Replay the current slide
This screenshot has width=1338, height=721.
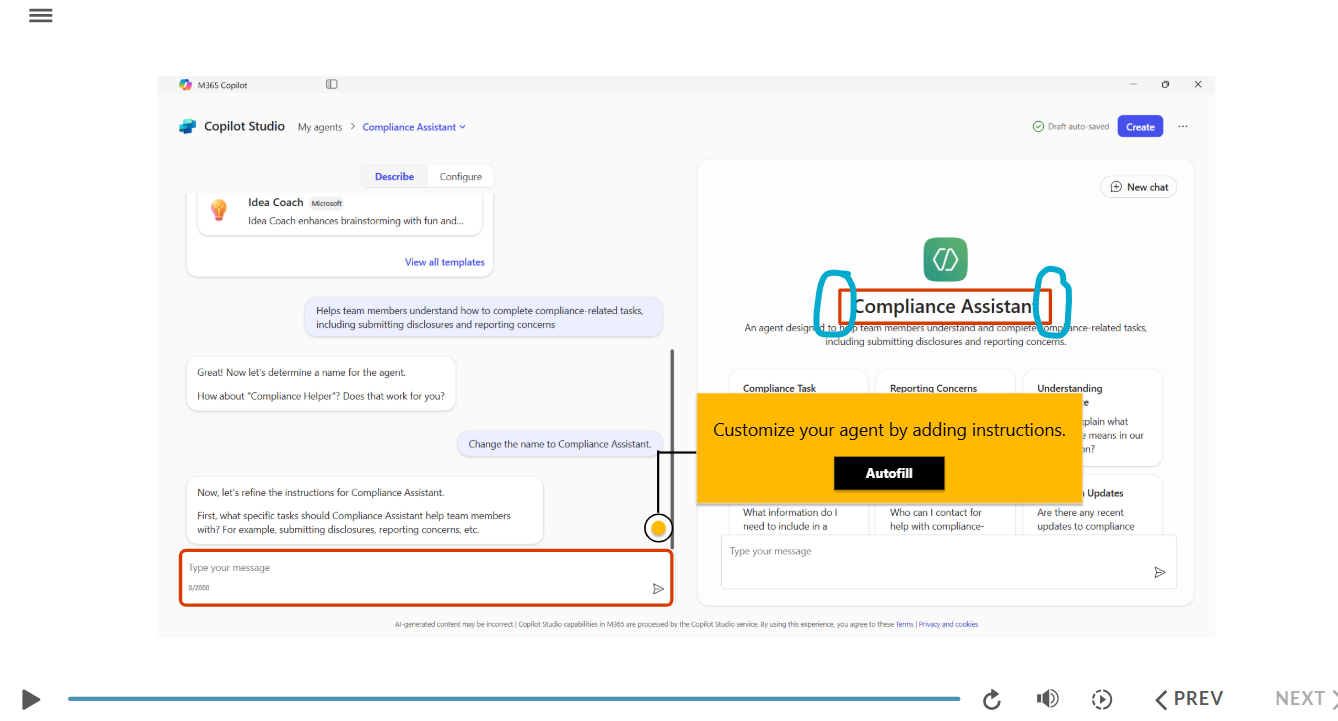pyautogui.click(x=992, y=699)
